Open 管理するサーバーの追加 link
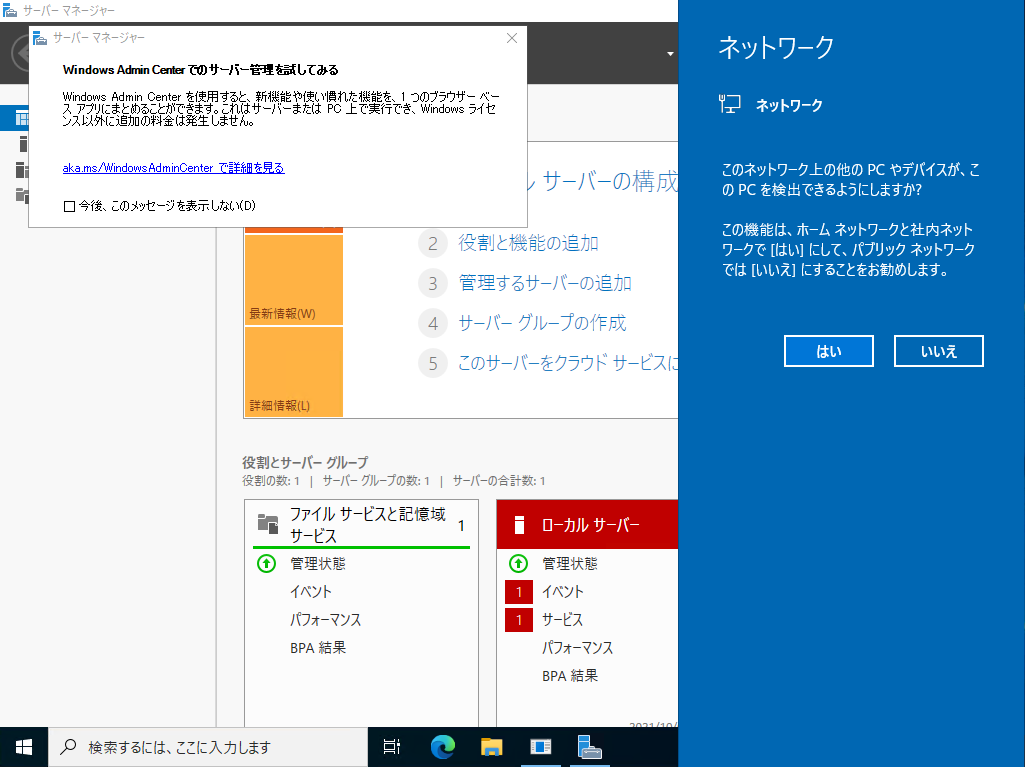Image resolution: width=1025 pixels, height=767 pixels. tap(545, 283)
